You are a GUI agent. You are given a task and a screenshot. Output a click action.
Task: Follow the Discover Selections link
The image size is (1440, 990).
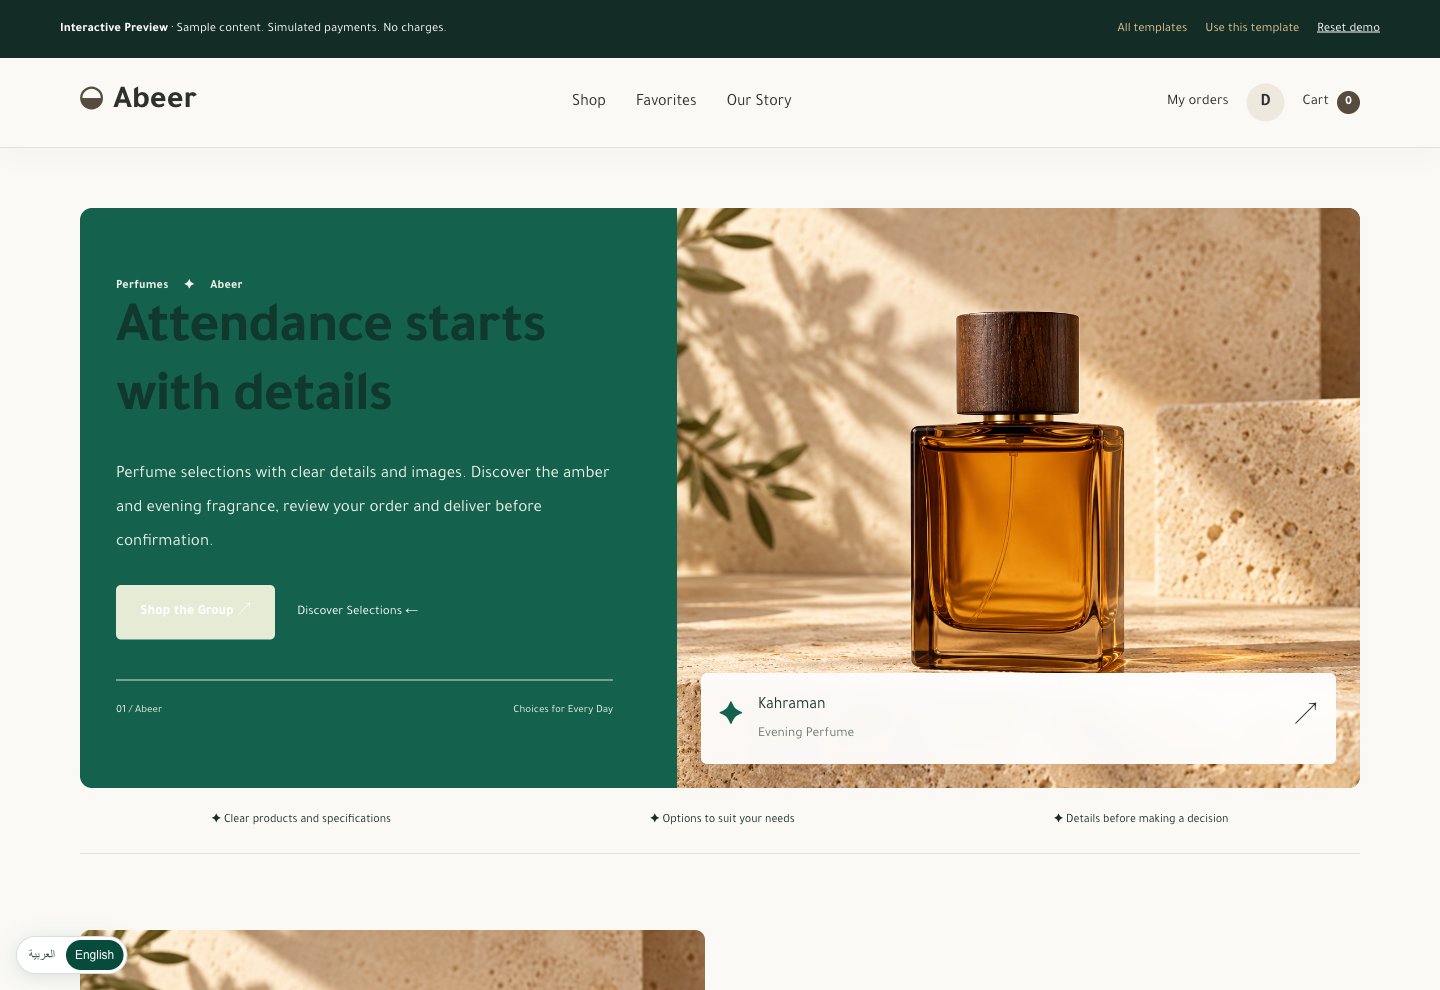tap(357, 610)
